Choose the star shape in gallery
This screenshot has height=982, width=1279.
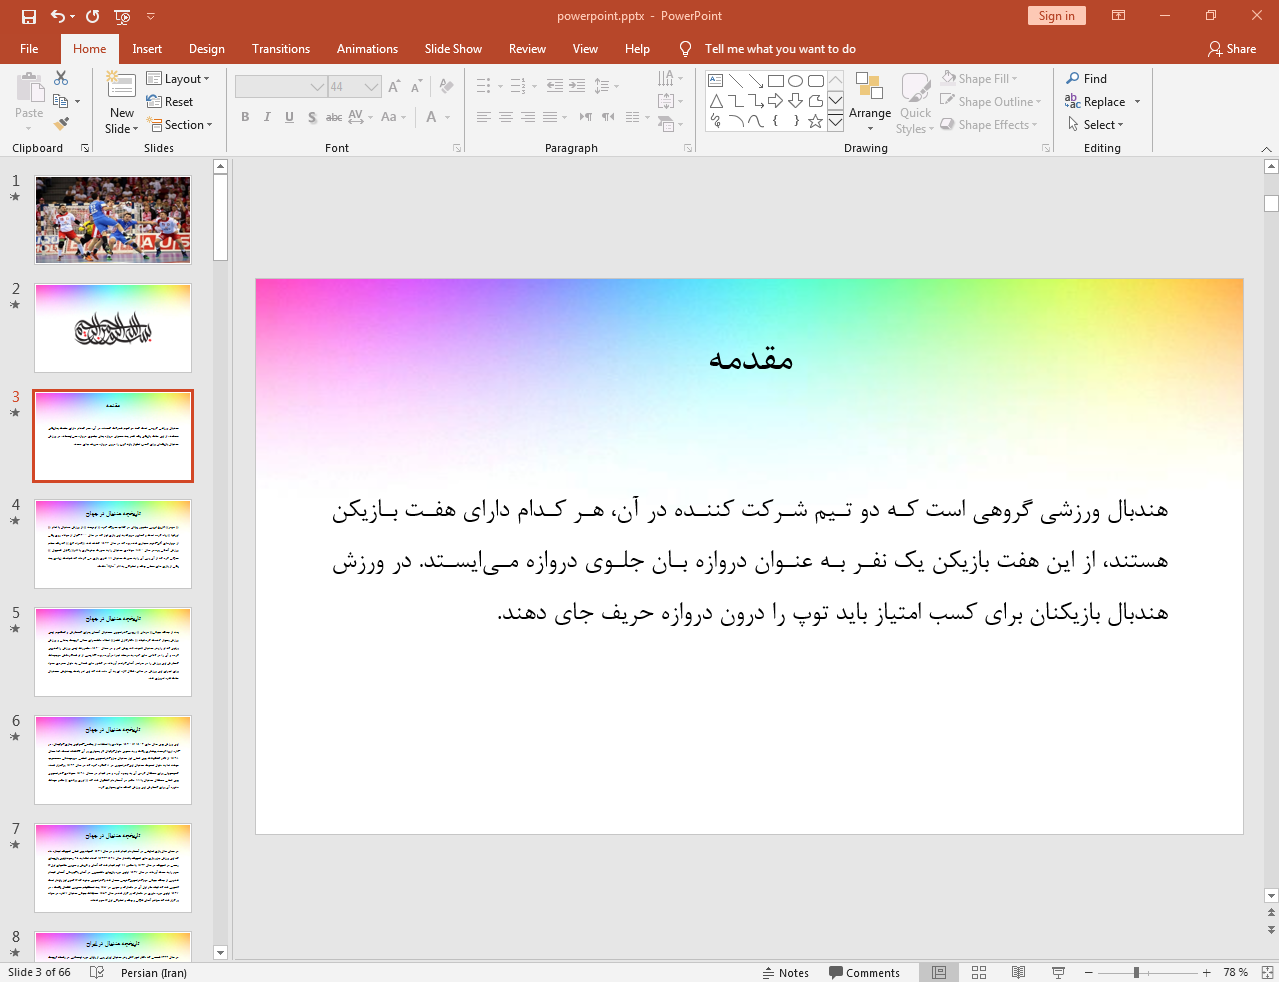click(815, 121)
